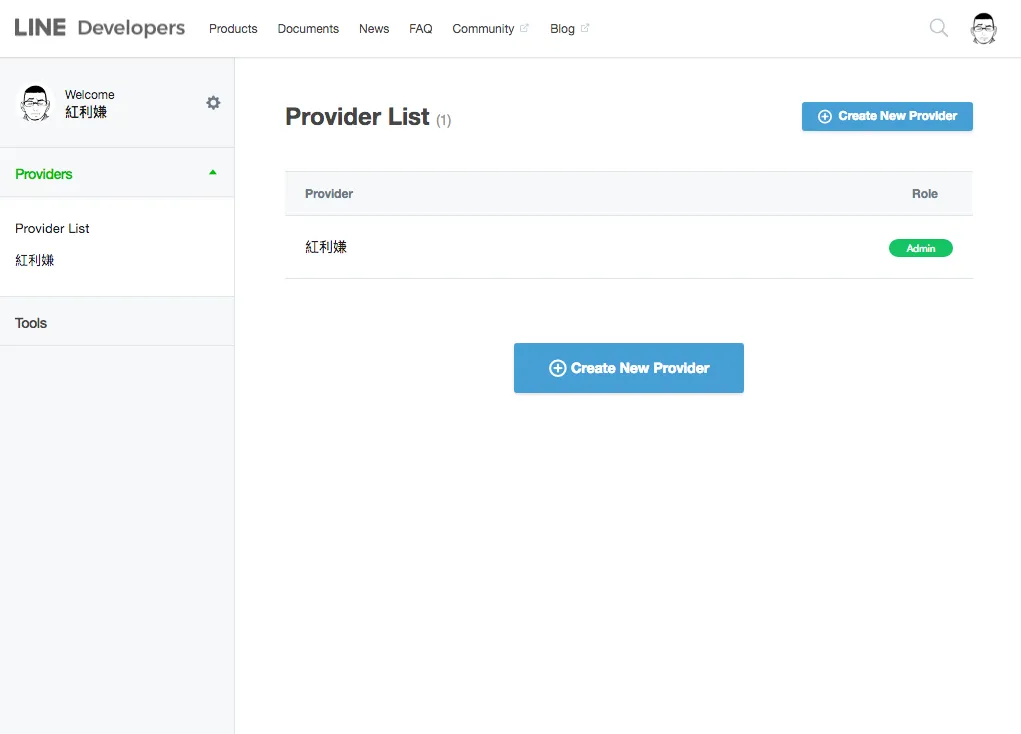Screen dimensions: 1021x734
Task: Select 紅利嫌 provider in sidebar
Action: (x=35, y=260)
